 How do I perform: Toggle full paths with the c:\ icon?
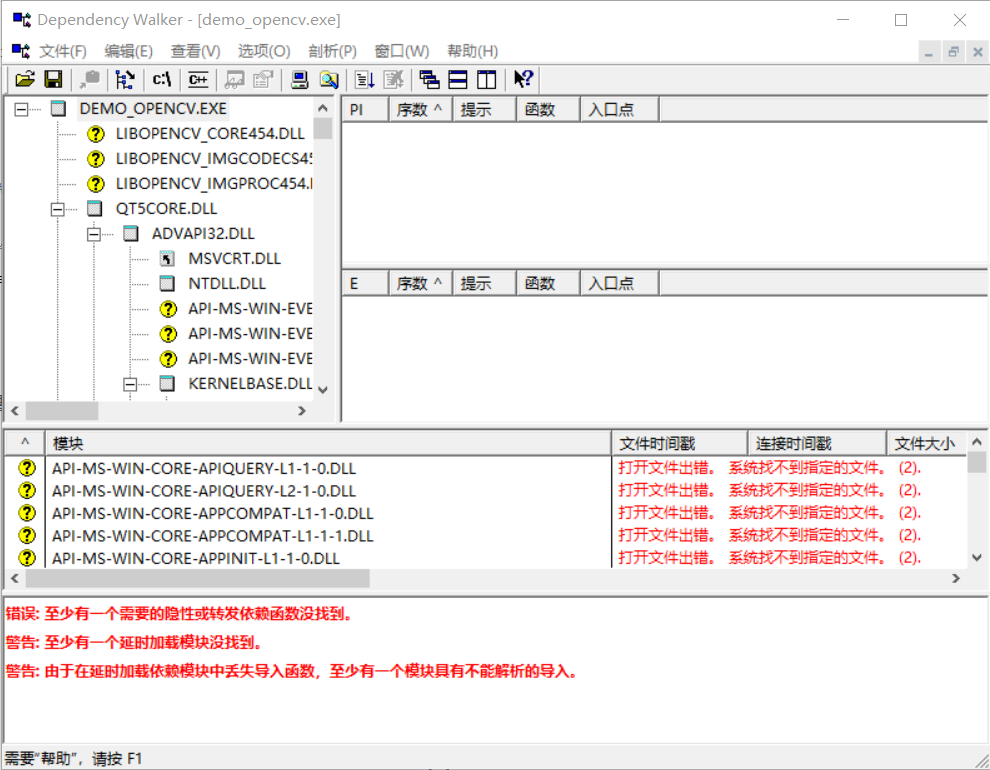coord(161,79)
